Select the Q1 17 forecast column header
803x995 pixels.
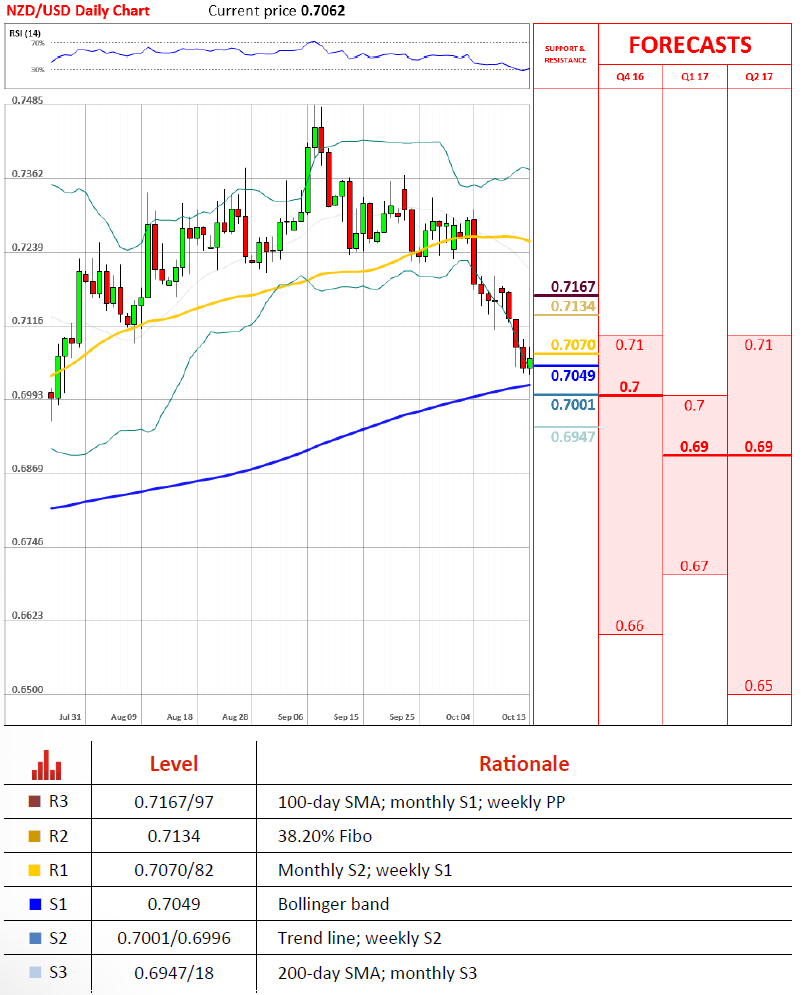(x=694, y=76)
